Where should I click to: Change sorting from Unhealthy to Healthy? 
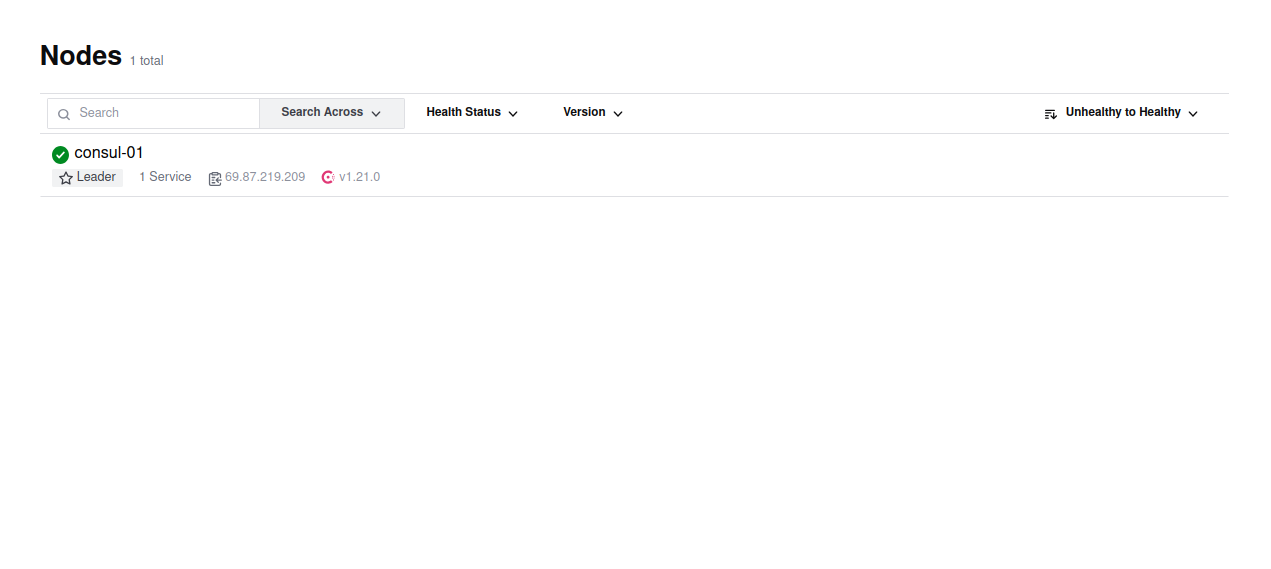pos(1122,113)
